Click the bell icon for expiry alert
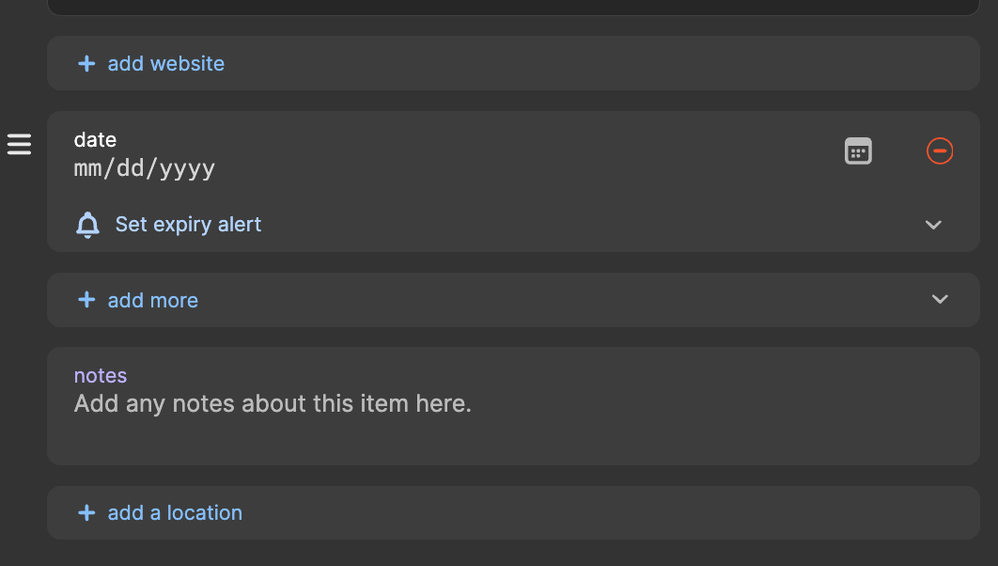Image resolution: width=998 pixels, height=566 pixels. point(88,225)
